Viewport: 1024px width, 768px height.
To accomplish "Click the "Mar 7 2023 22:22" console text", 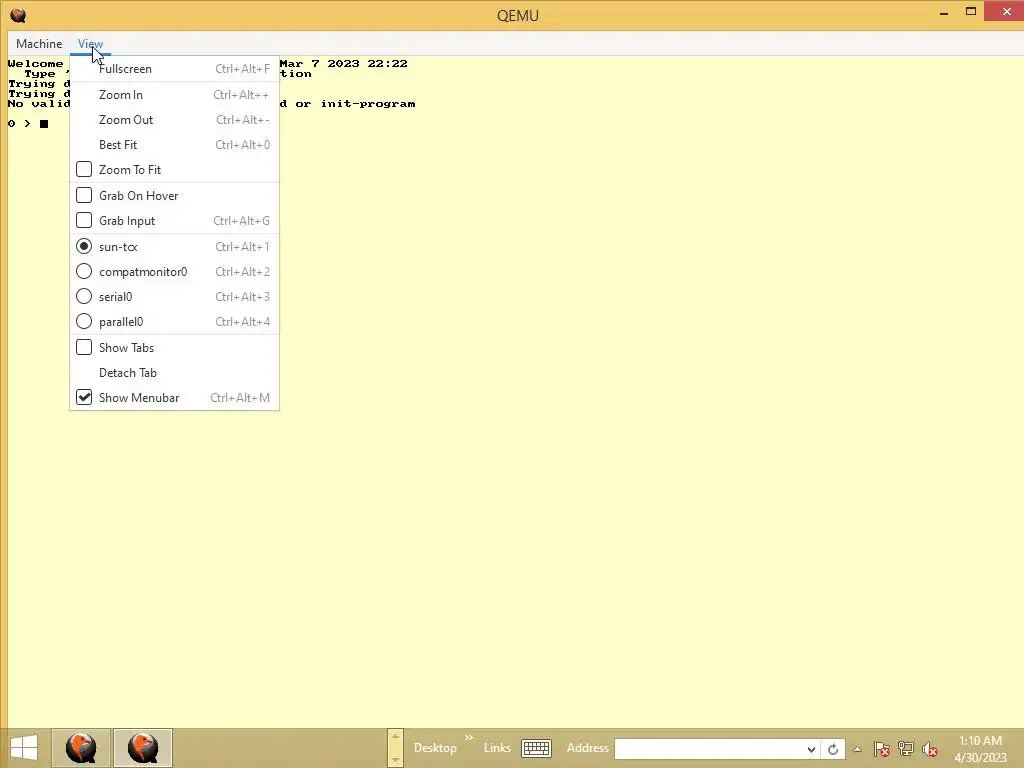I will tap(344, 63).
